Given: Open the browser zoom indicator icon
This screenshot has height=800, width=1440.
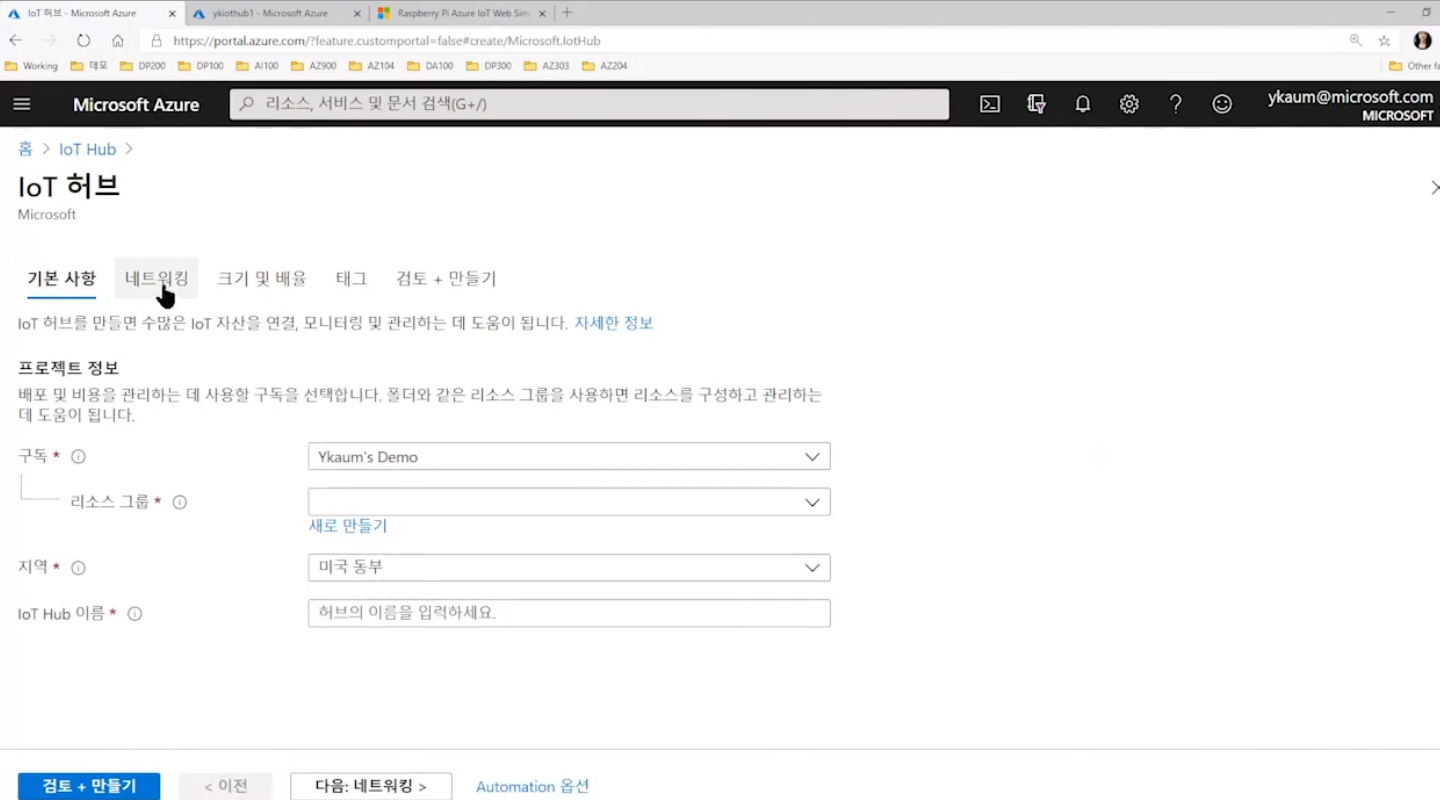Looking at the screenshot, I should click(x=1356, y=41).
